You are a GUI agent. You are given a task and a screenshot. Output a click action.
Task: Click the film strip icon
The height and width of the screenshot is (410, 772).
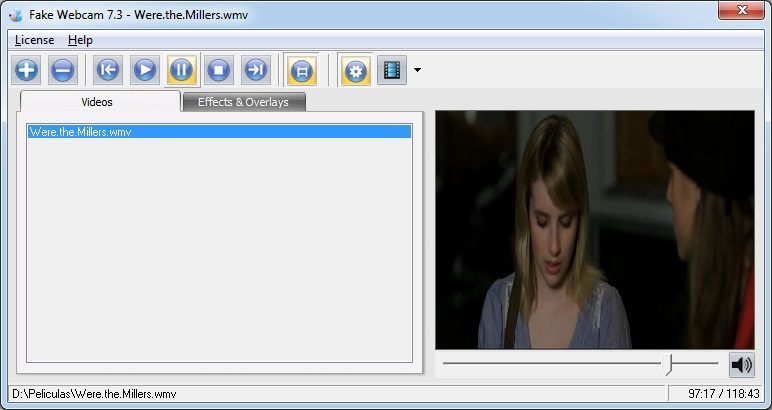[x=392, y=70]
